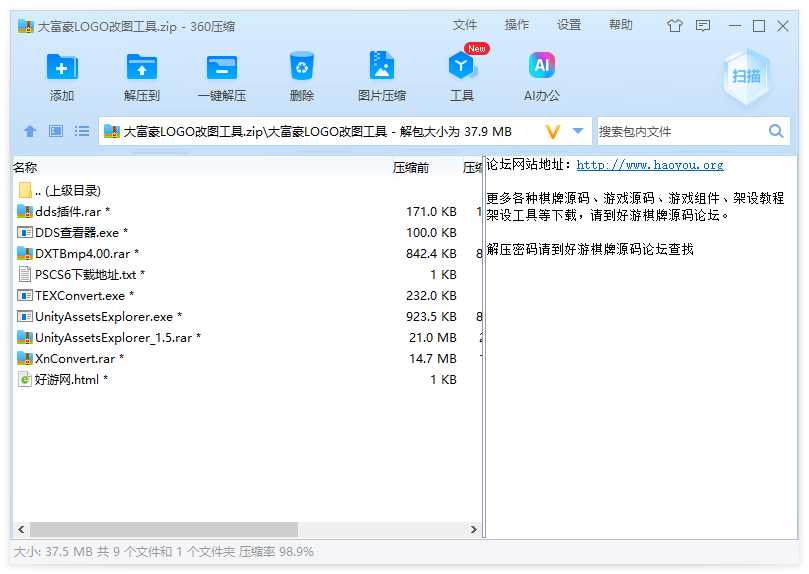This screenshot has height=574, width=809.
Task: Click the dds插件.rar file icon
Action: (x=25, y=211)
